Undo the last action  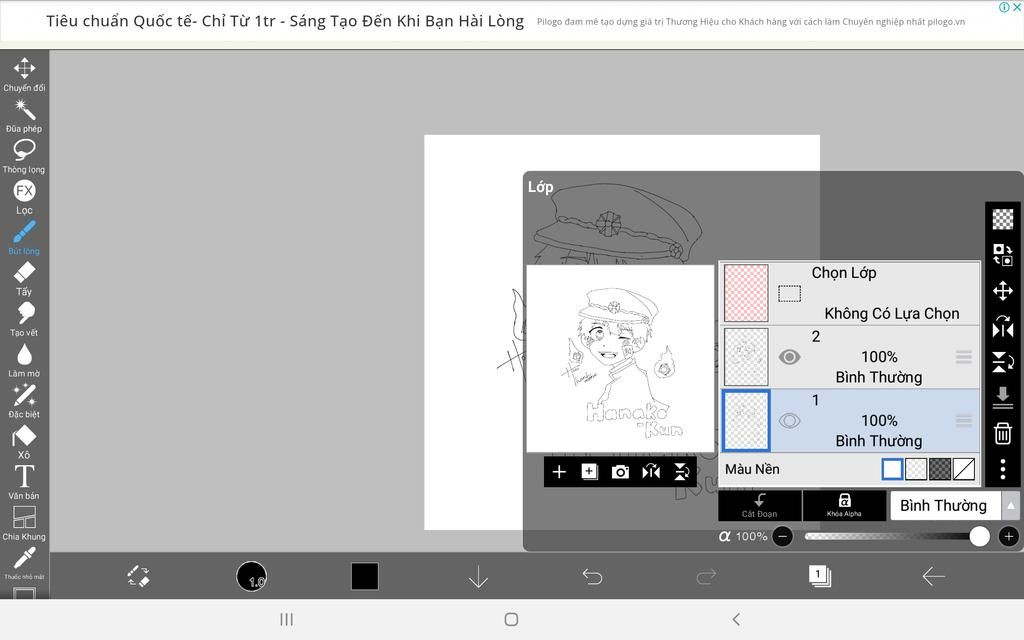[592, 577]
